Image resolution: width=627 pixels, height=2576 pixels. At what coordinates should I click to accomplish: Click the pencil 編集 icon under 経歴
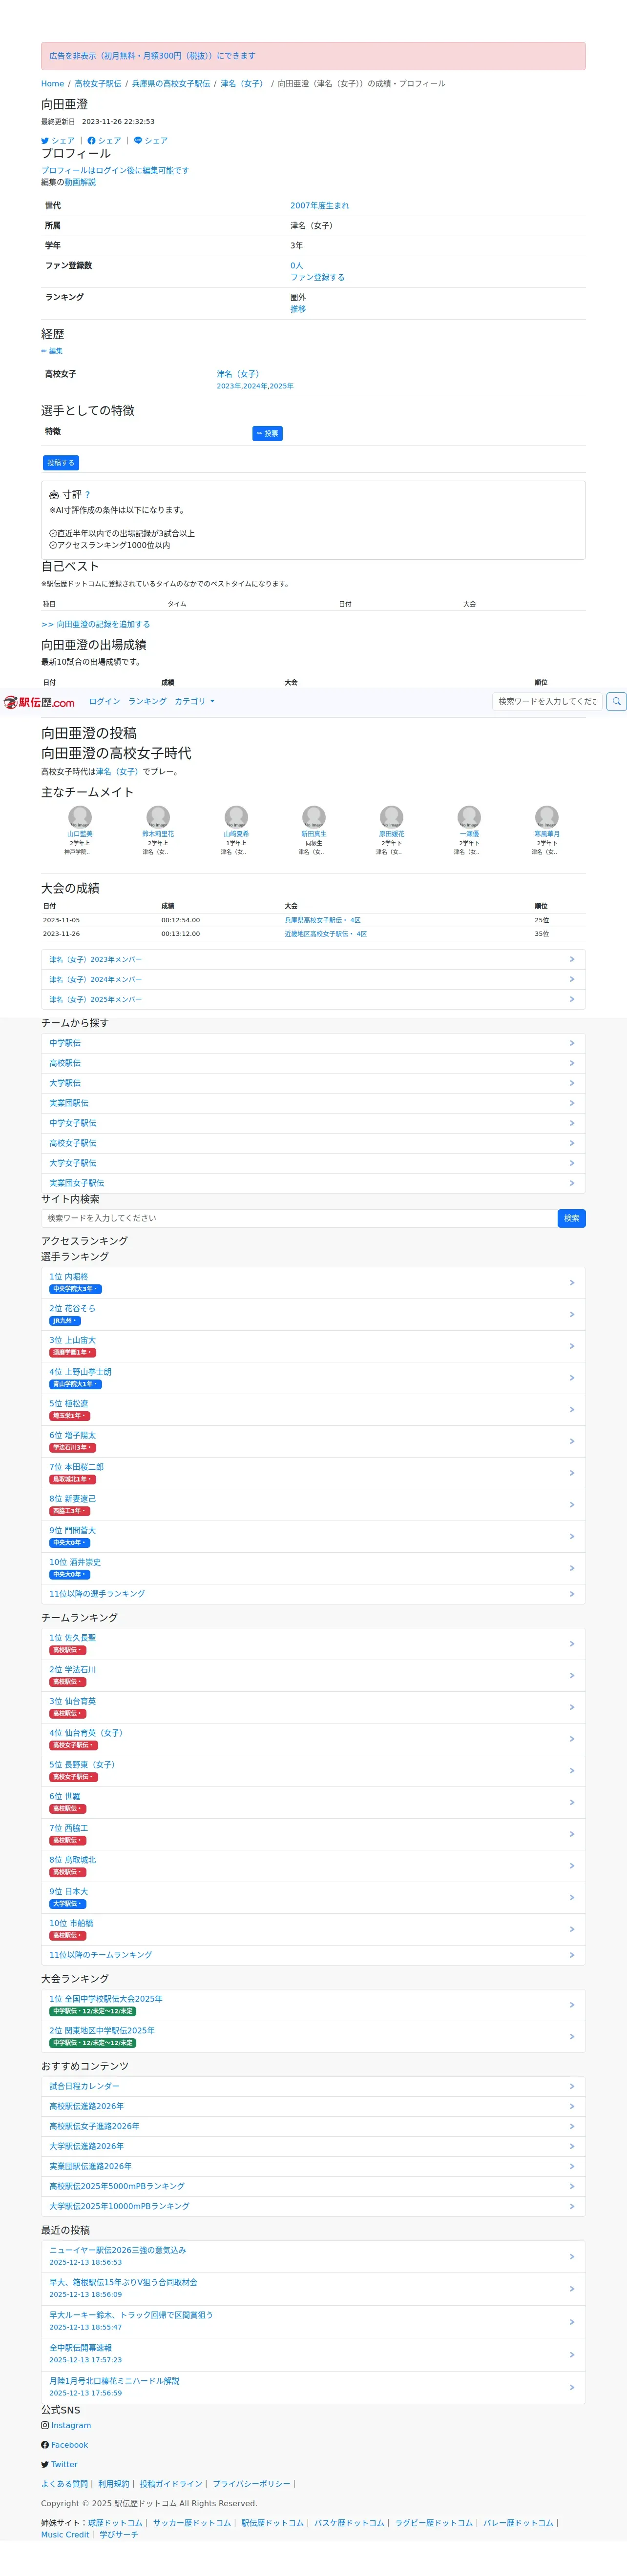[52, 351]
